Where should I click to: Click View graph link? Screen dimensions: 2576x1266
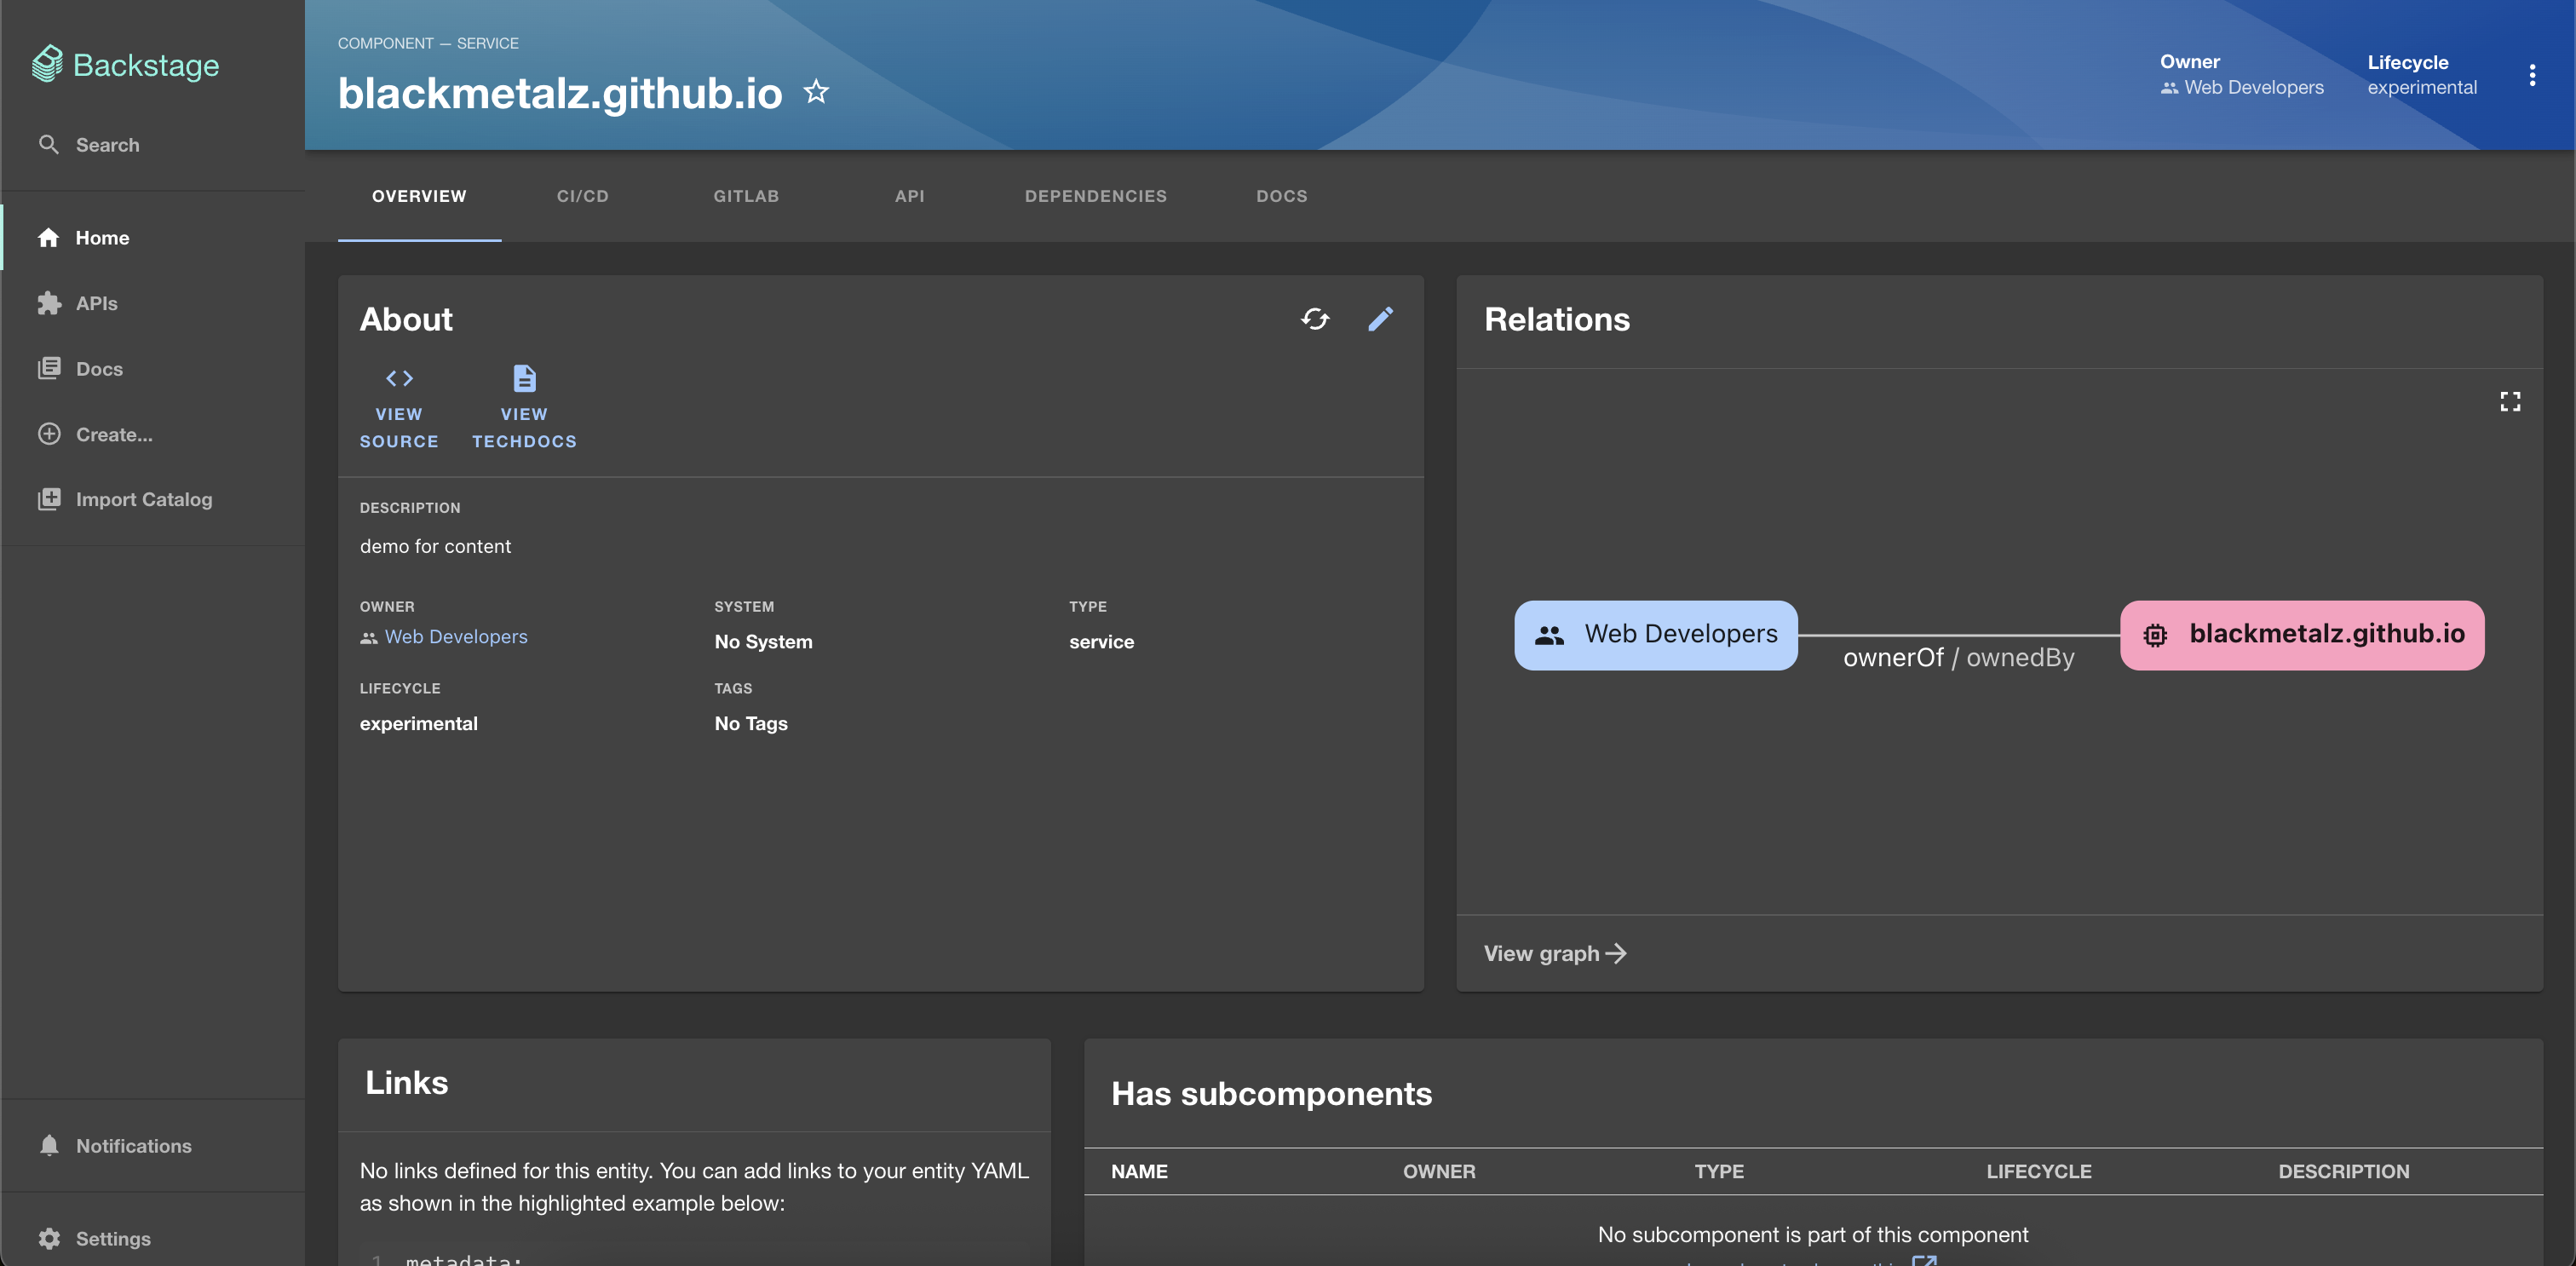point(1554,954)
